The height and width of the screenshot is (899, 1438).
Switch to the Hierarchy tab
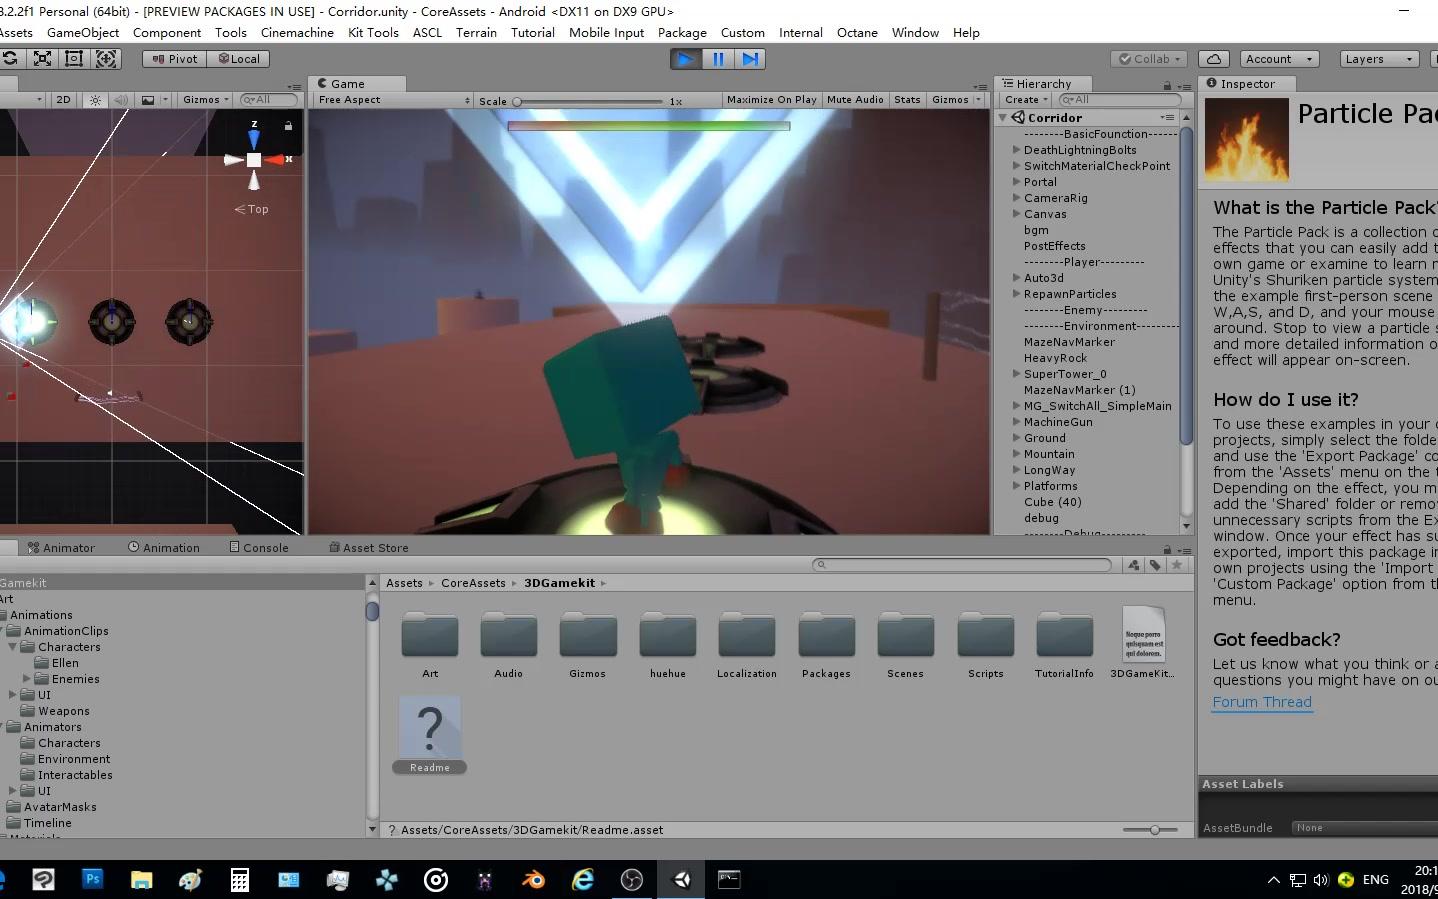[1043, 84]
